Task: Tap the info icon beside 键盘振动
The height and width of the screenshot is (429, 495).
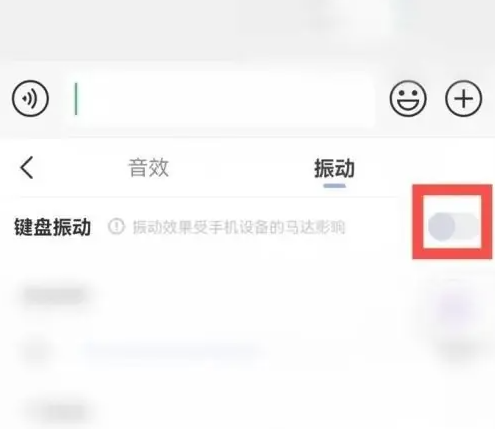Action: 116,227
